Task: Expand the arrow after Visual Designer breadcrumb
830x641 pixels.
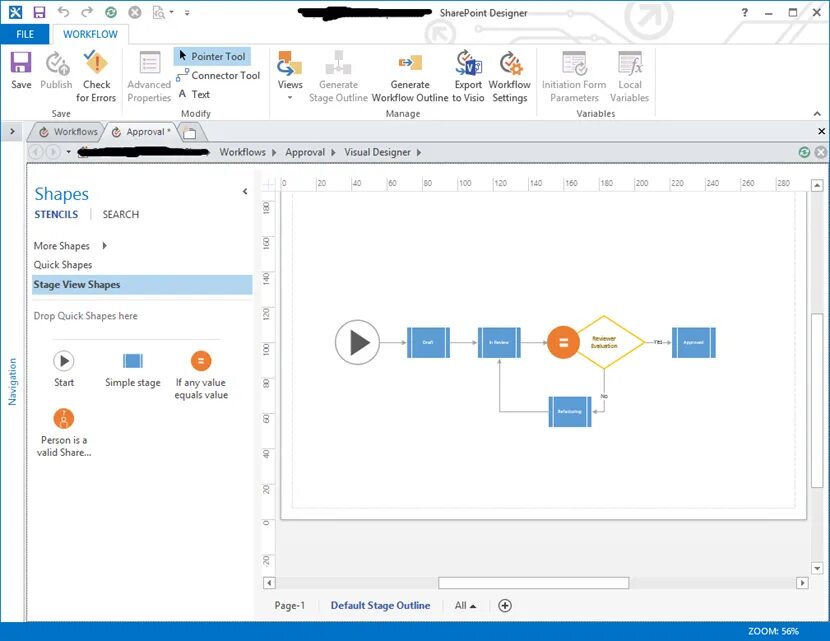Action: (419, 152)
